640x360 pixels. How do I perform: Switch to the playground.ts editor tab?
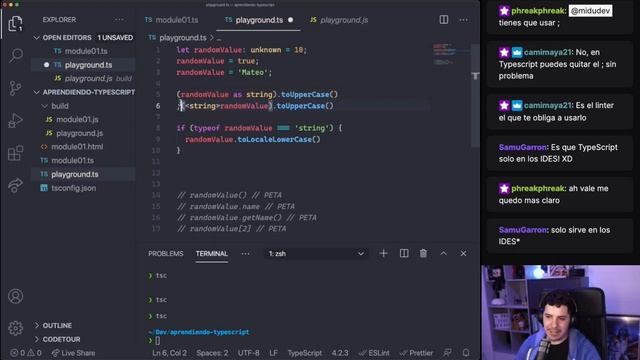tap(259, 20)
